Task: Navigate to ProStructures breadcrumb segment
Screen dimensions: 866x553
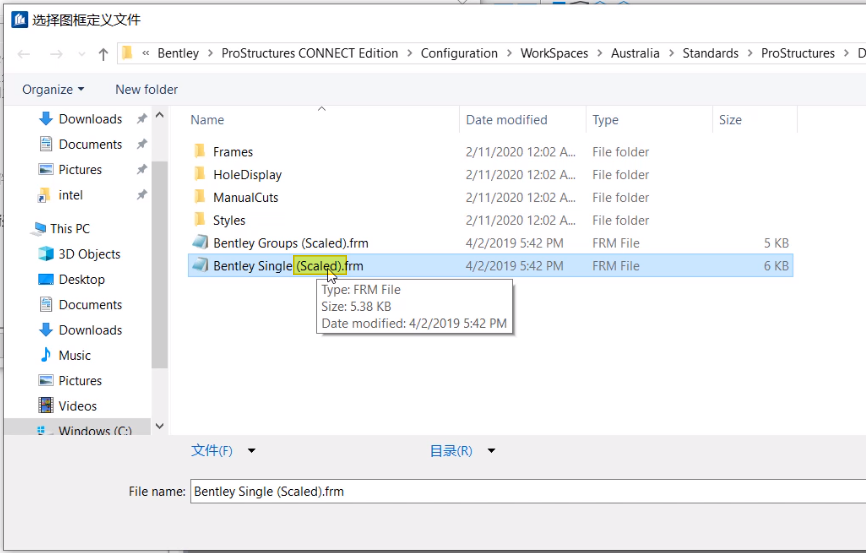Action: 798,54
